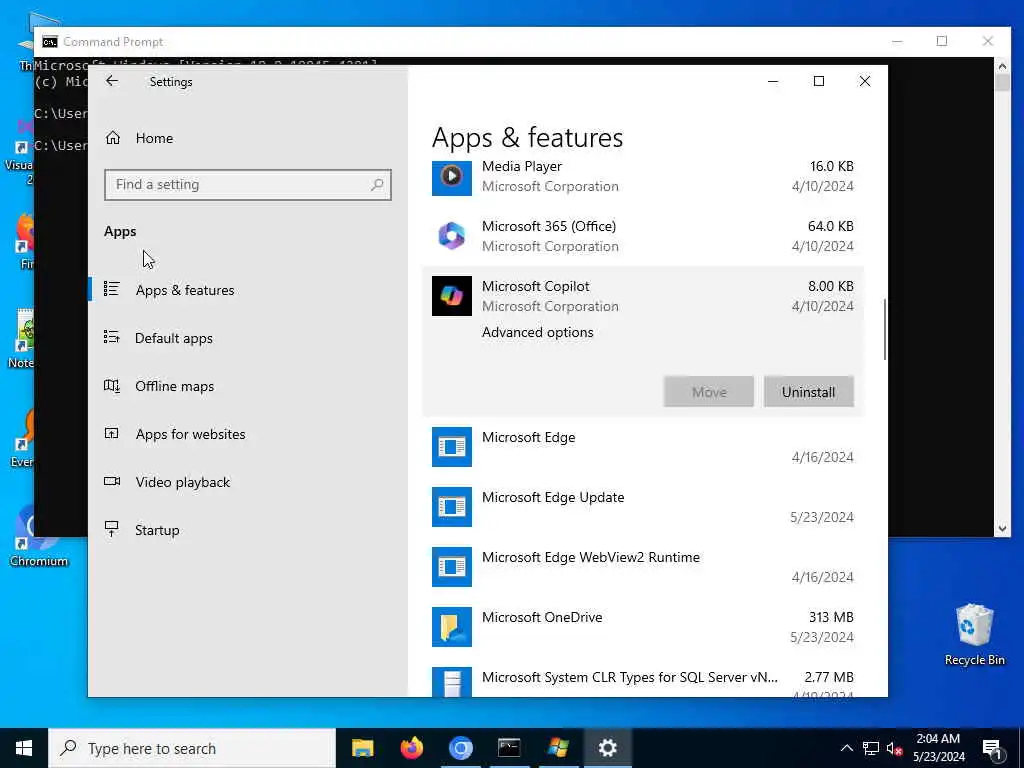Click the Video playback camera icon
Image resolution: width=1024 pixels, height=768 pixels.
tap(112, 482)
